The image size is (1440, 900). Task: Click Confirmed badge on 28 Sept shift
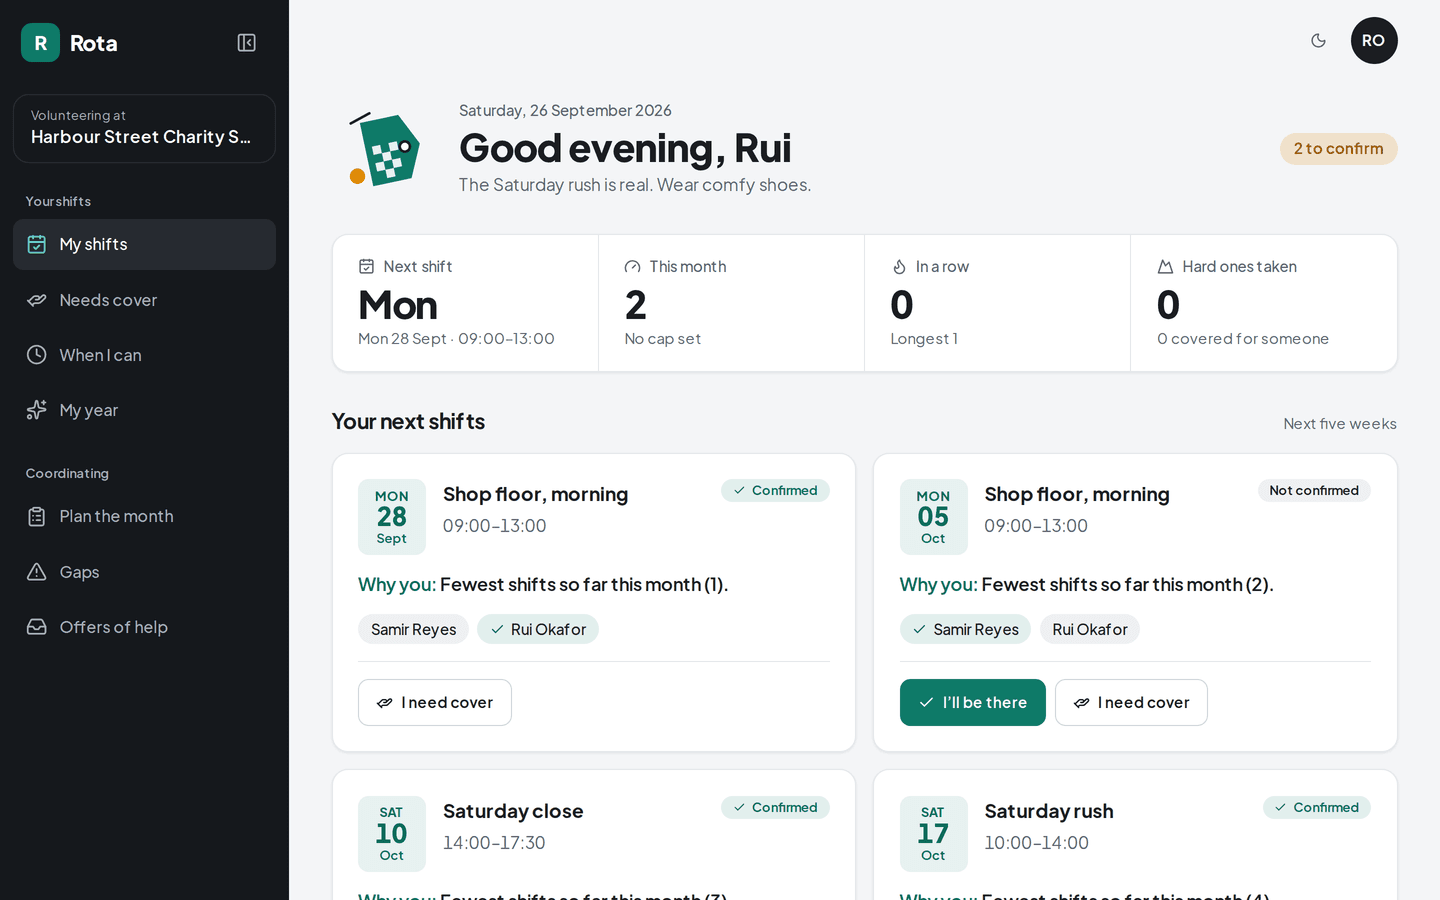point(775,490)
